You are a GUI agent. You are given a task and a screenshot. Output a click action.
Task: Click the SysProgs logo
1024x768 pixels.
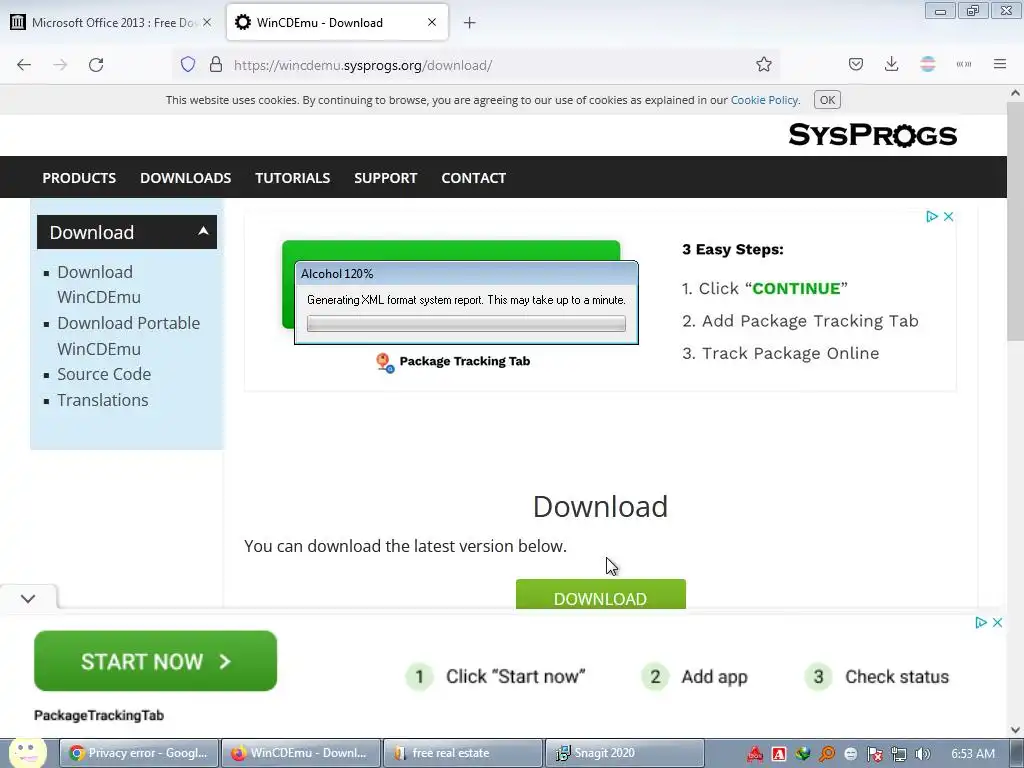click(x=872, y=135)
